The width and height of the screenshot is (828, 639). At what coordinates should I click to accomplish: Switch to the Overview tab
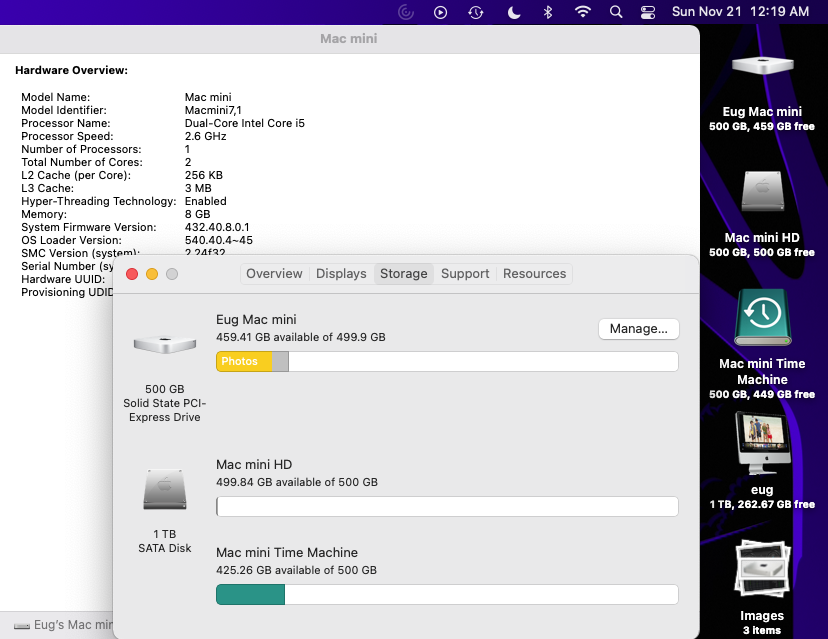pyautogui.click(x=274, y=274)
